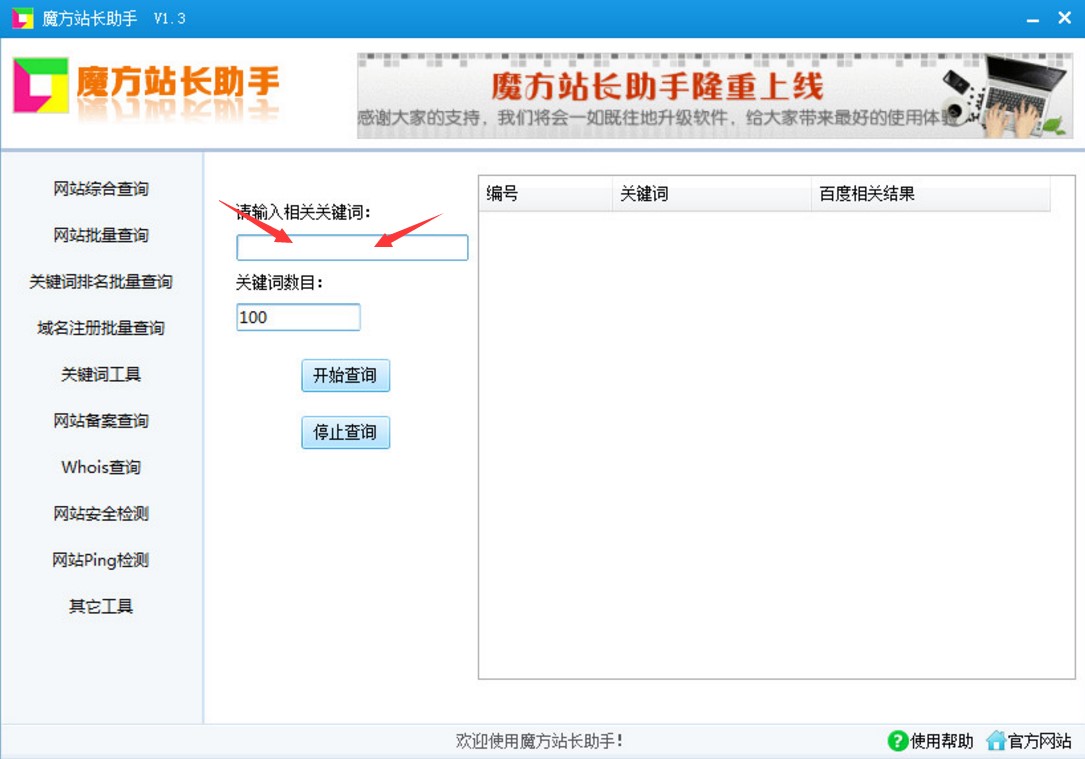Sort by the 编号 column header
Viewport: 1085px width, 759px height.
pos(545,194)
